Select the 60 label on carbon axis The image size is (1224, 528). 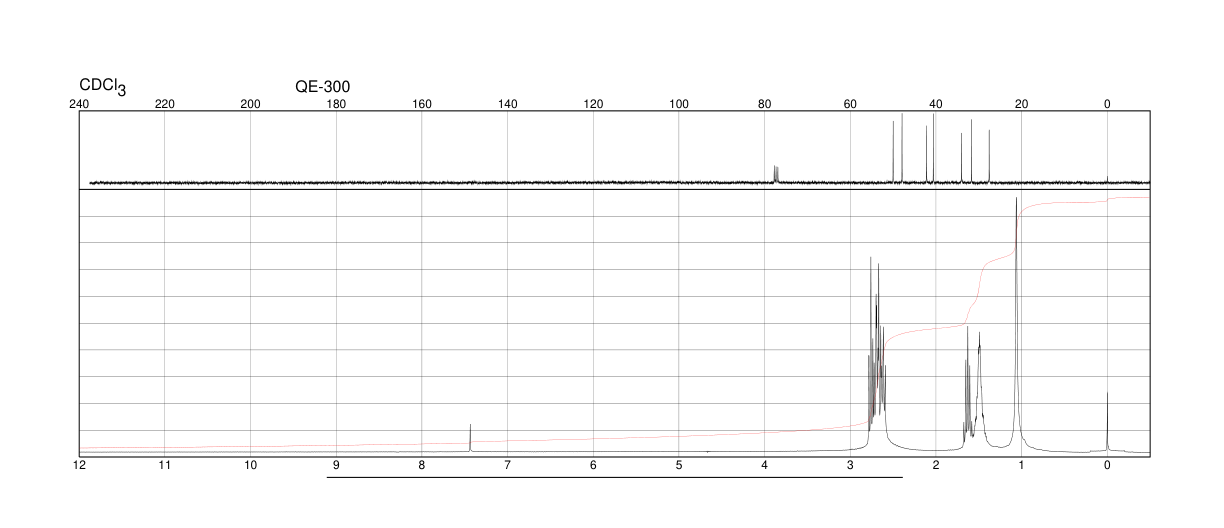tap(850, 104)
